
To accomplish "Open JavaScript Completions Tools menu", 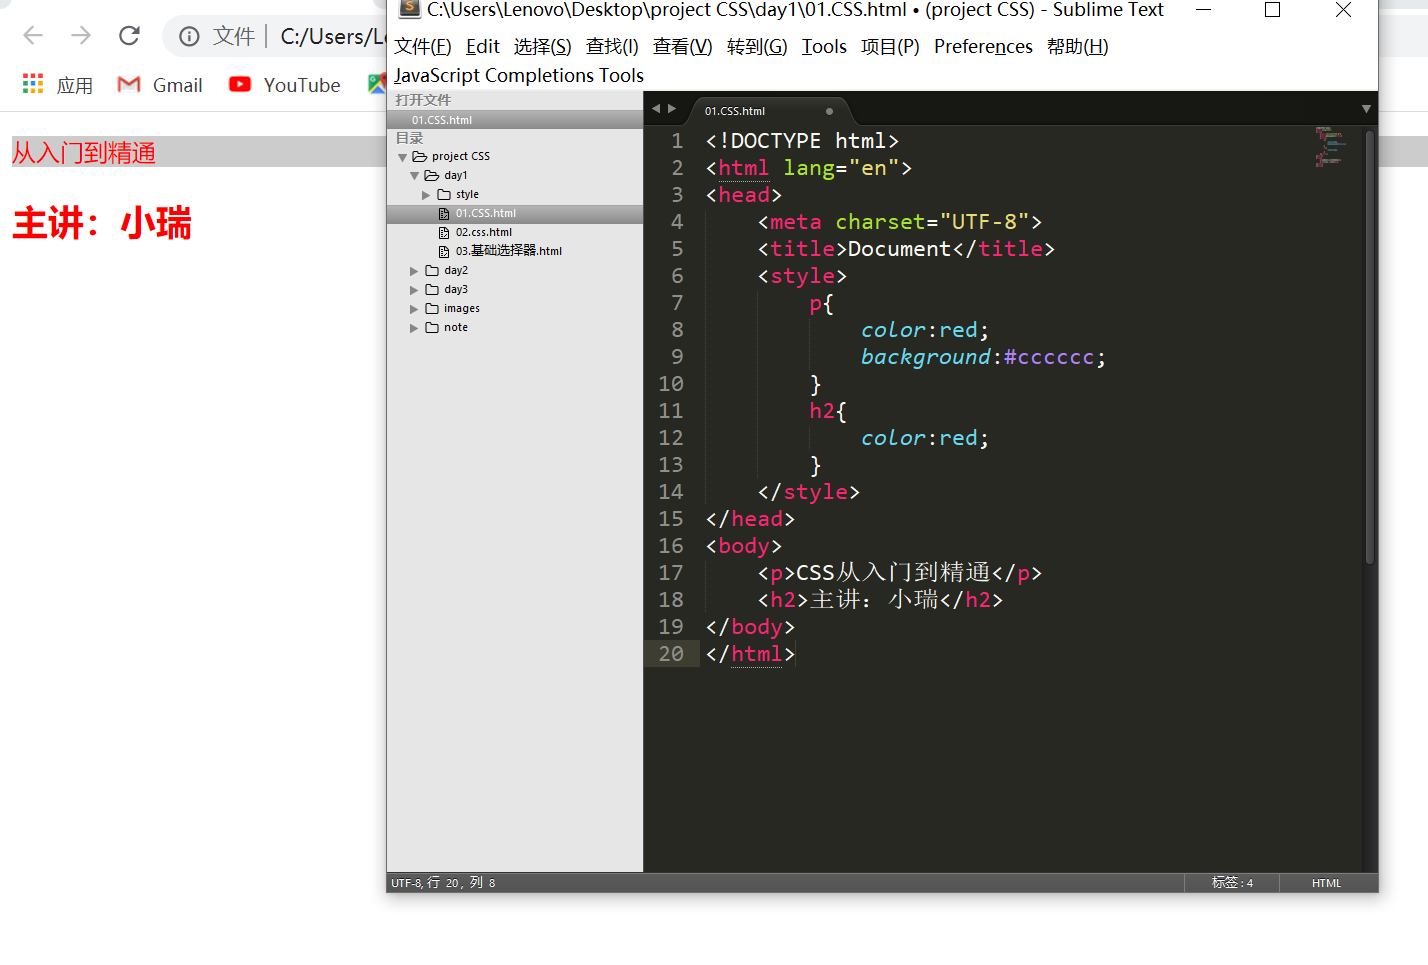I will click(x=518, y=76).
